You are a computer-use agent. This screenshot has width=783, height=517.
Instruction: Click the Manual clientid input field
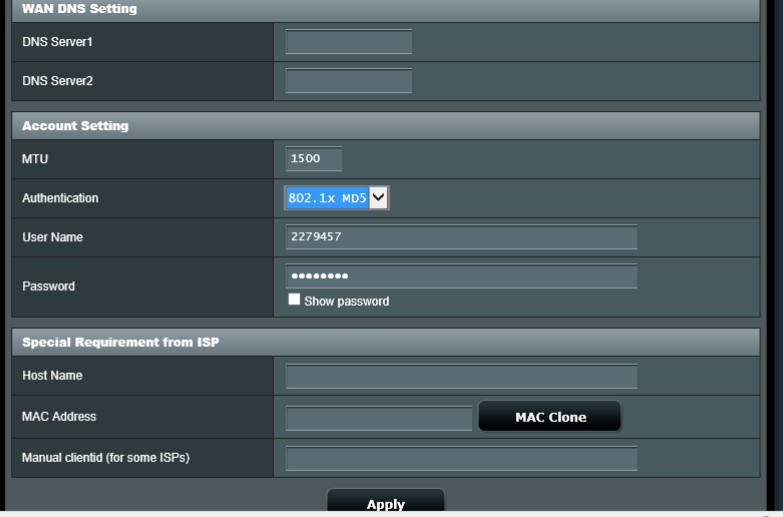pos(461,458)
